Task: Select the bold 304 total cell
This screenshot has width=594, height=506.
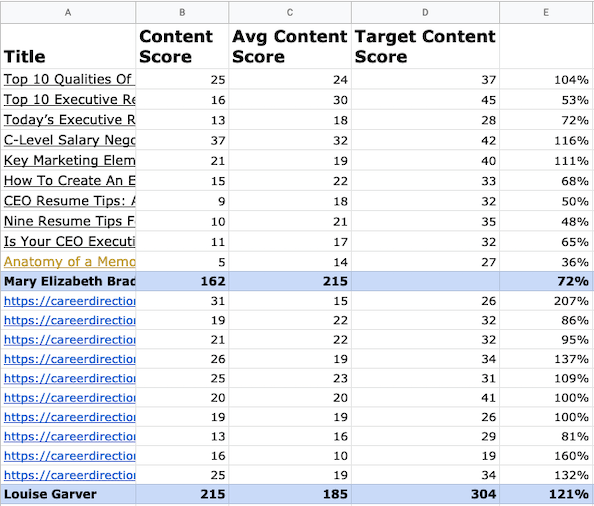Action: [425, 494]
